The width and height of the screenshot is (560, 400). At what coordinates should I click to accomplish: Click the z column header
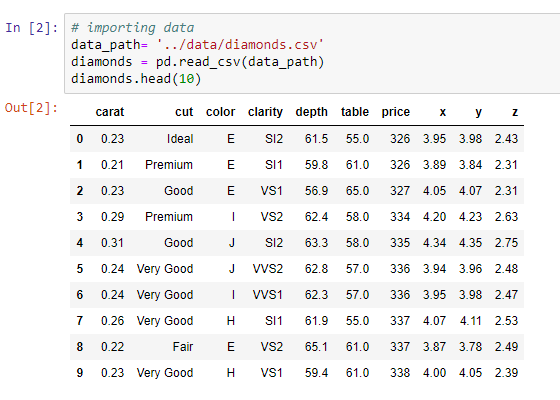click(x=515, y=112)
